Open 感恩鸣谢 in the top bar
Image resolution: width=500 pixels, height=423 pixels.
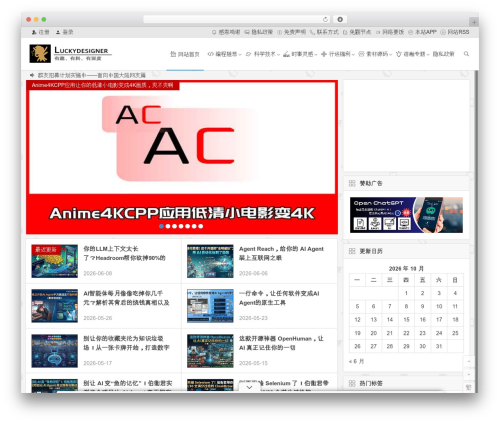pyautogui.click(x=226, y=32)
